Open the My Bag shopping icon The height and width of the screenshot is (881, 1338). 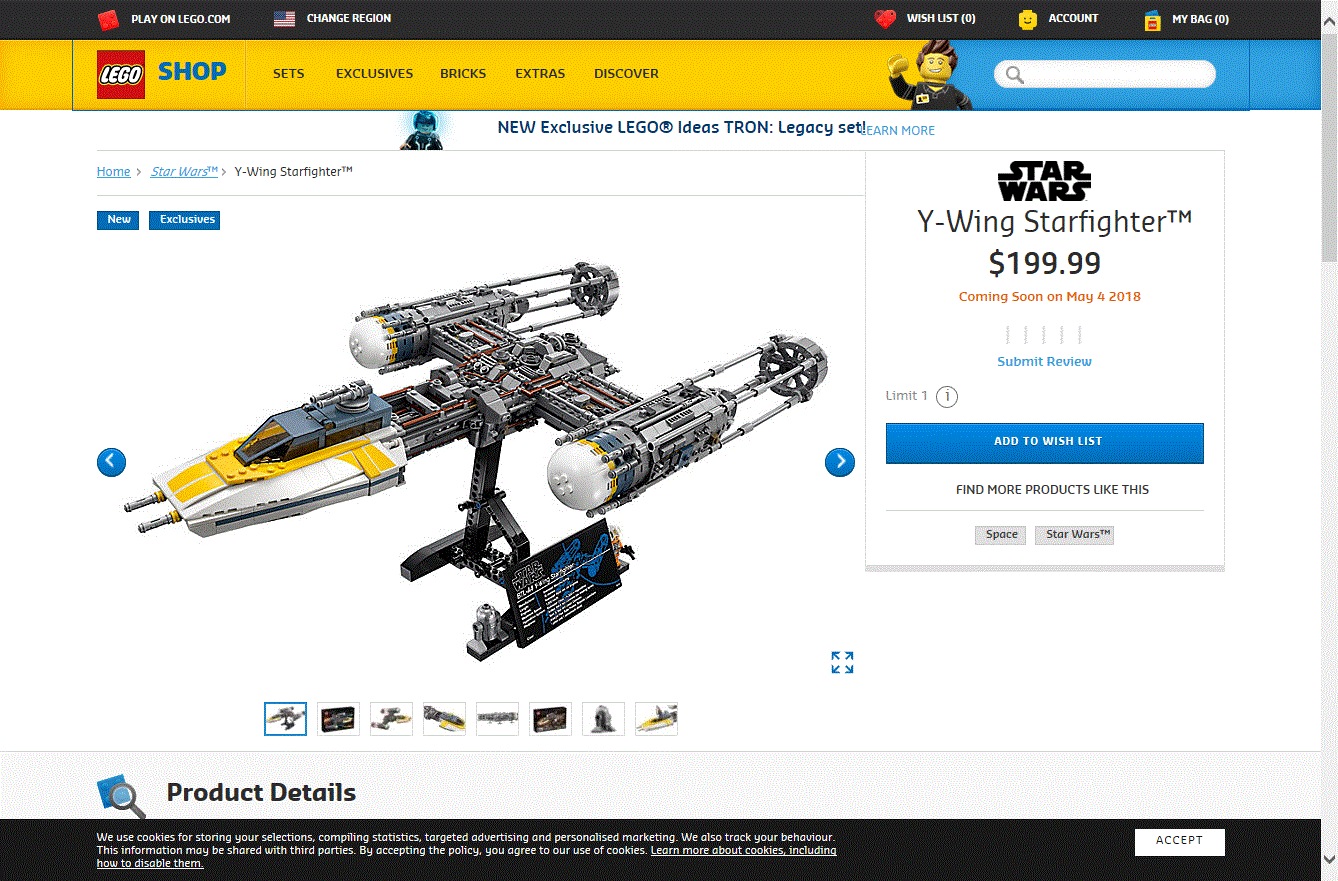(1152, 20)
